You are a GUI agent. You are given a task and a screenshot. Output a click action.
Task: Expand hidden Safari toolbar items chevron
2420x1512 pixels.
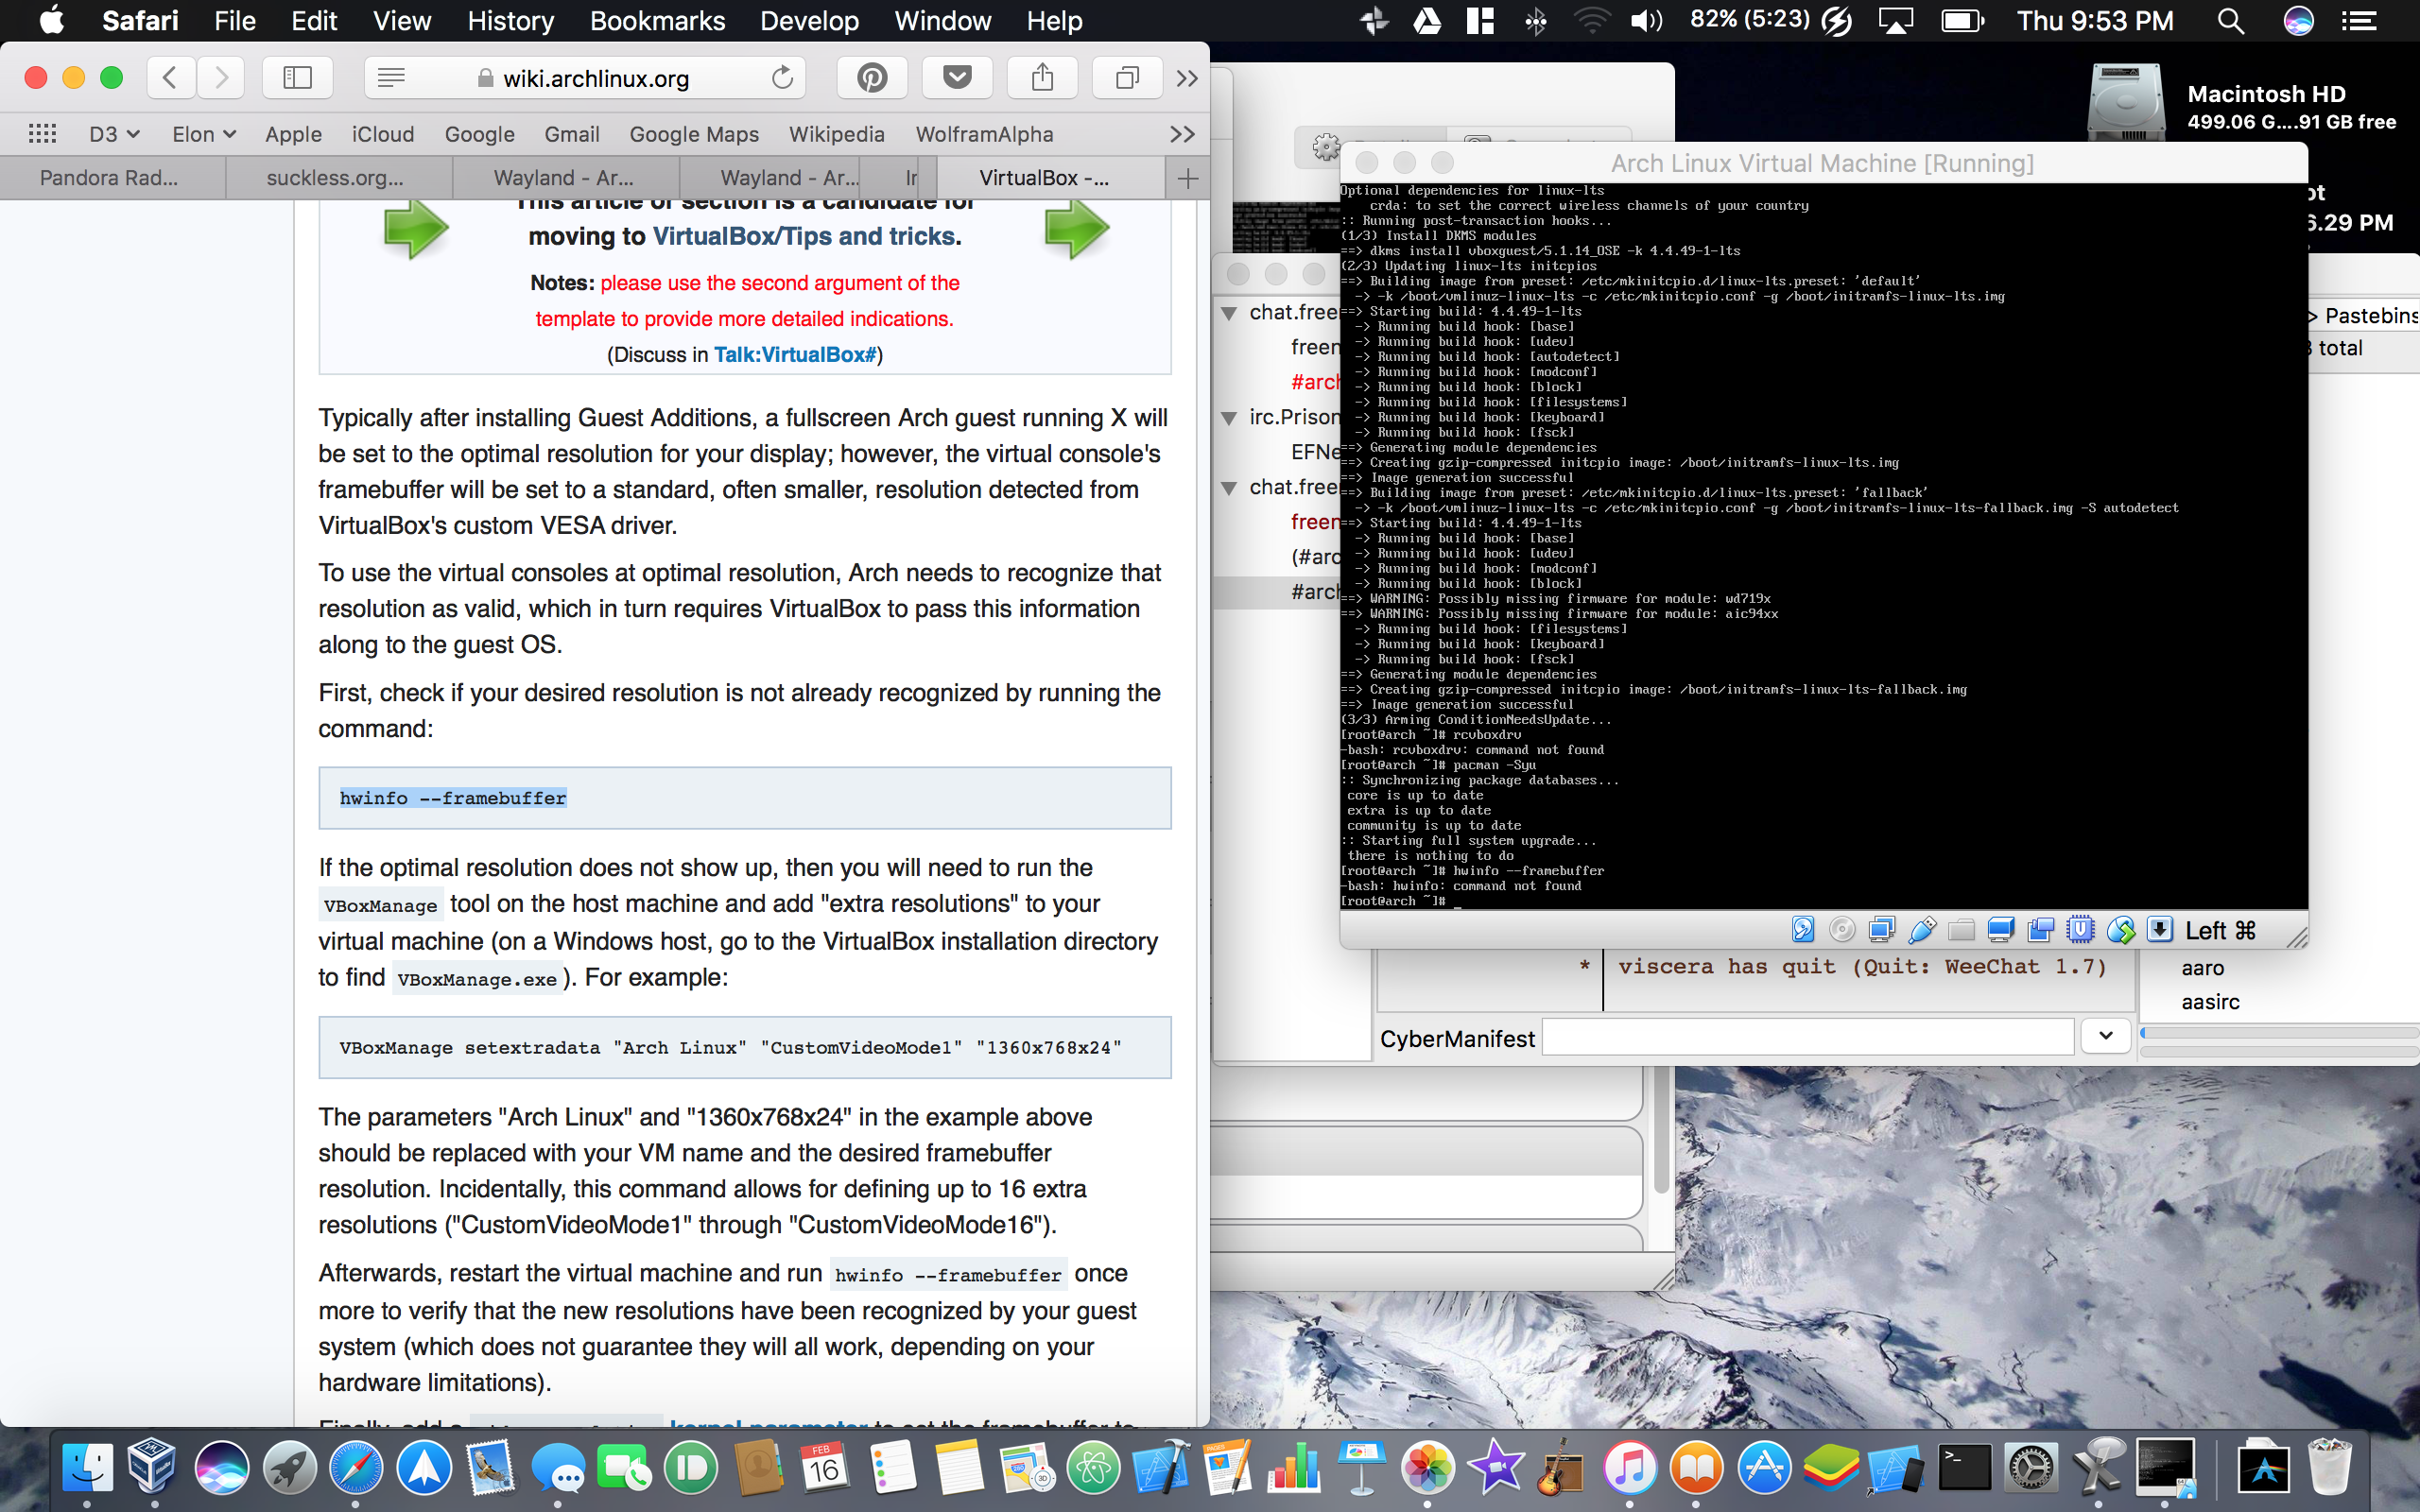coord(1187,78)
